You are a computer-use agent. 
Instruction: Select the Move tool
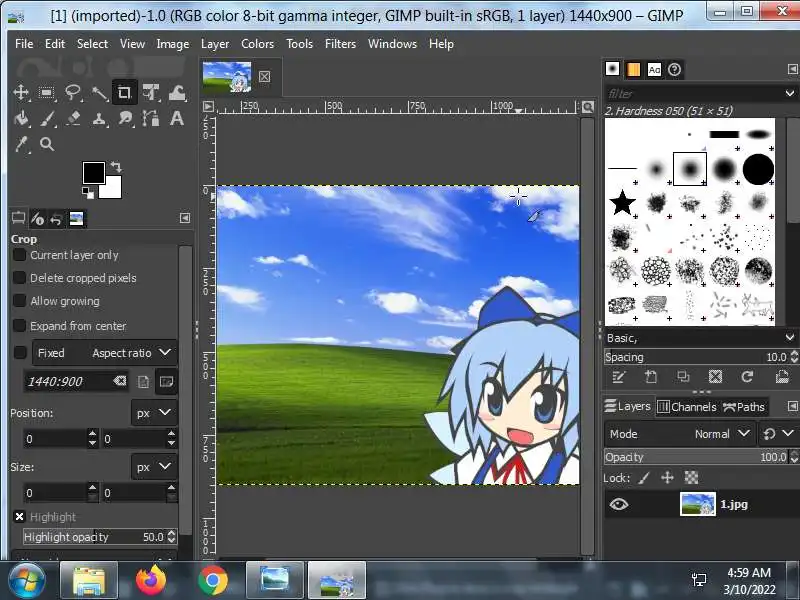[x=21, y=92]
